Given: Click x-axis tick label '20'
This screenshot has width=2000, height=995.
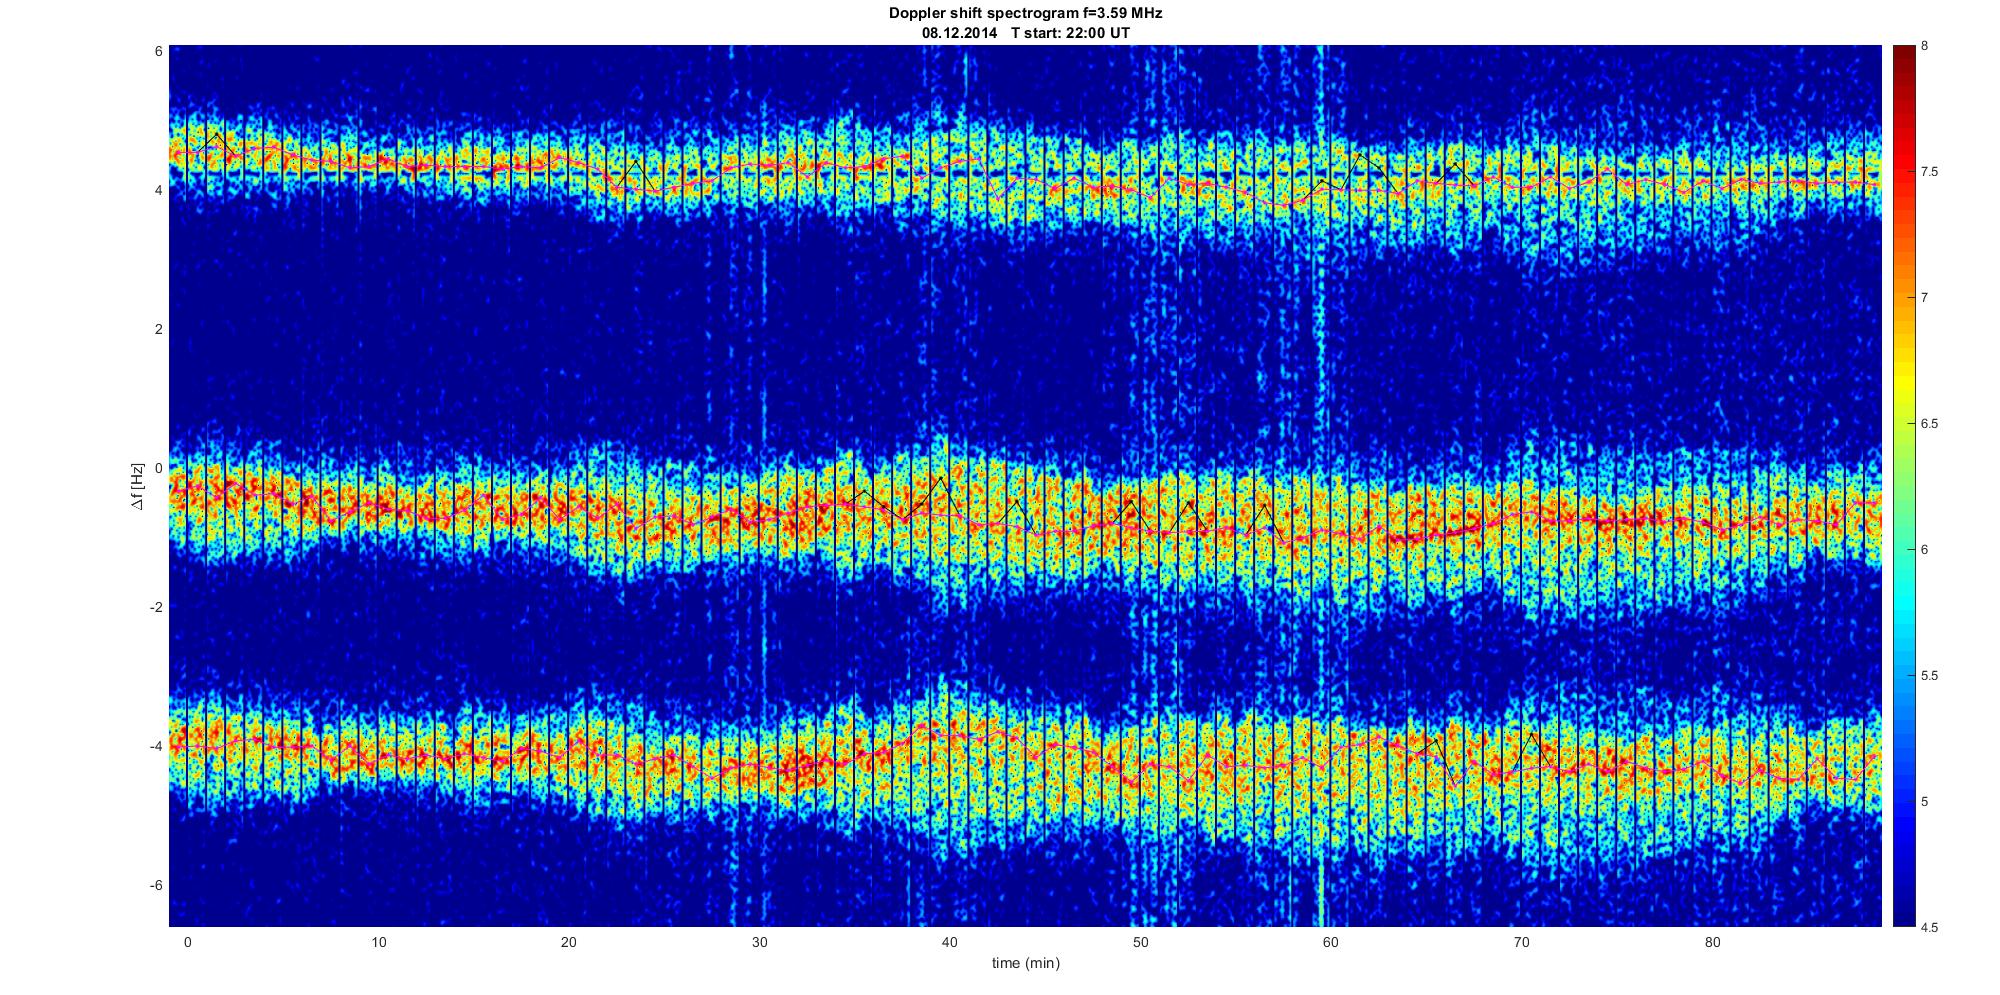Looking at the screenshot, I should pyautogui.click(x=568, y=942).
